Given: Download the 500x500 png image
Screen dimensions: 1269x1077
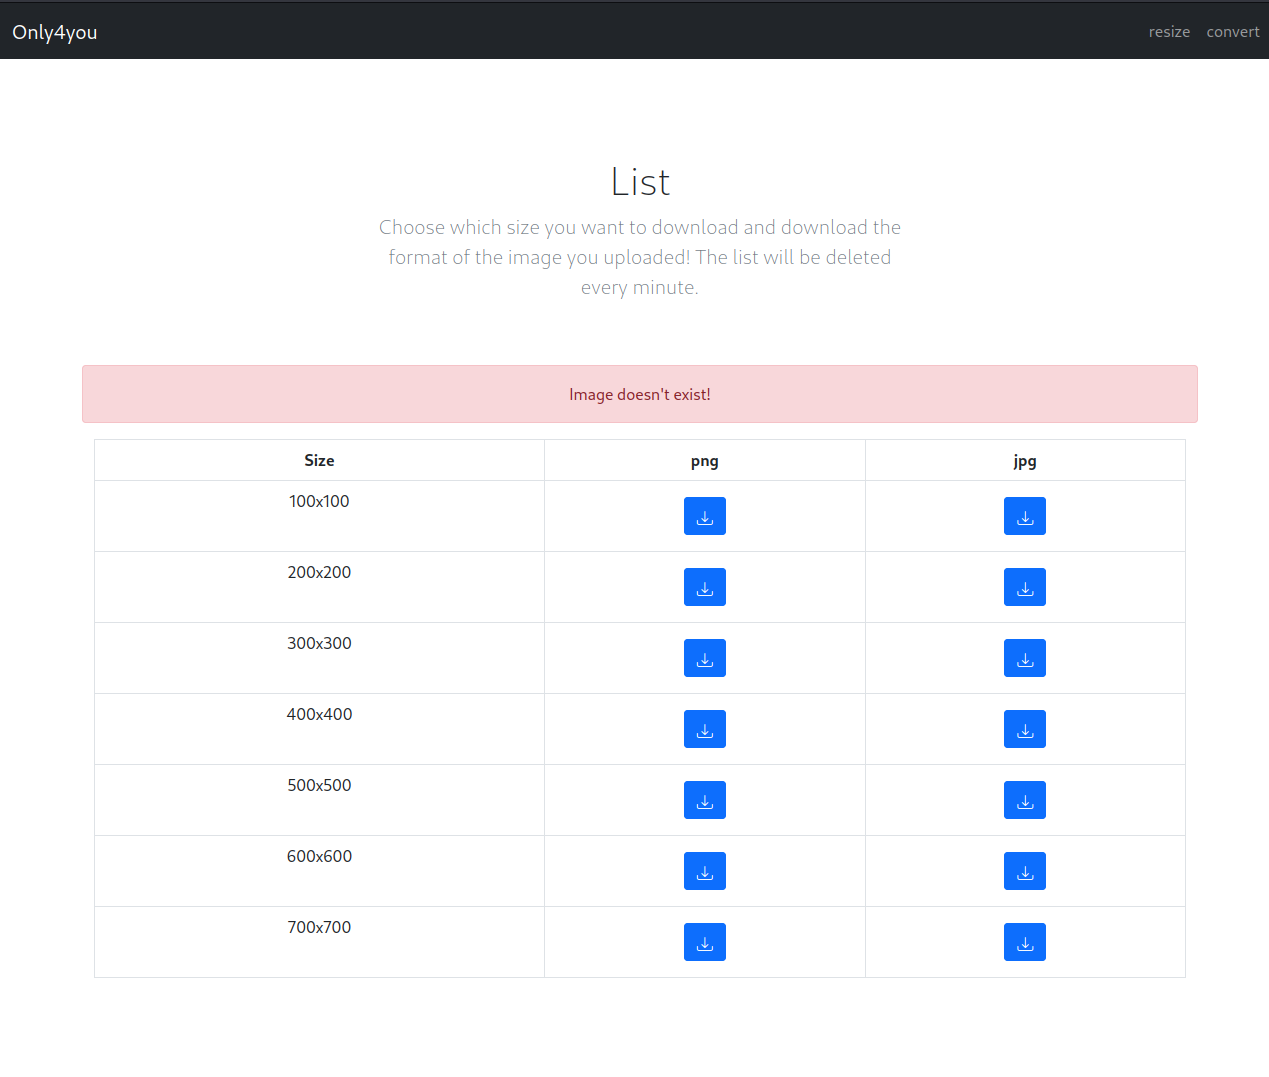Looking at the screenshot, I should 705,800.
